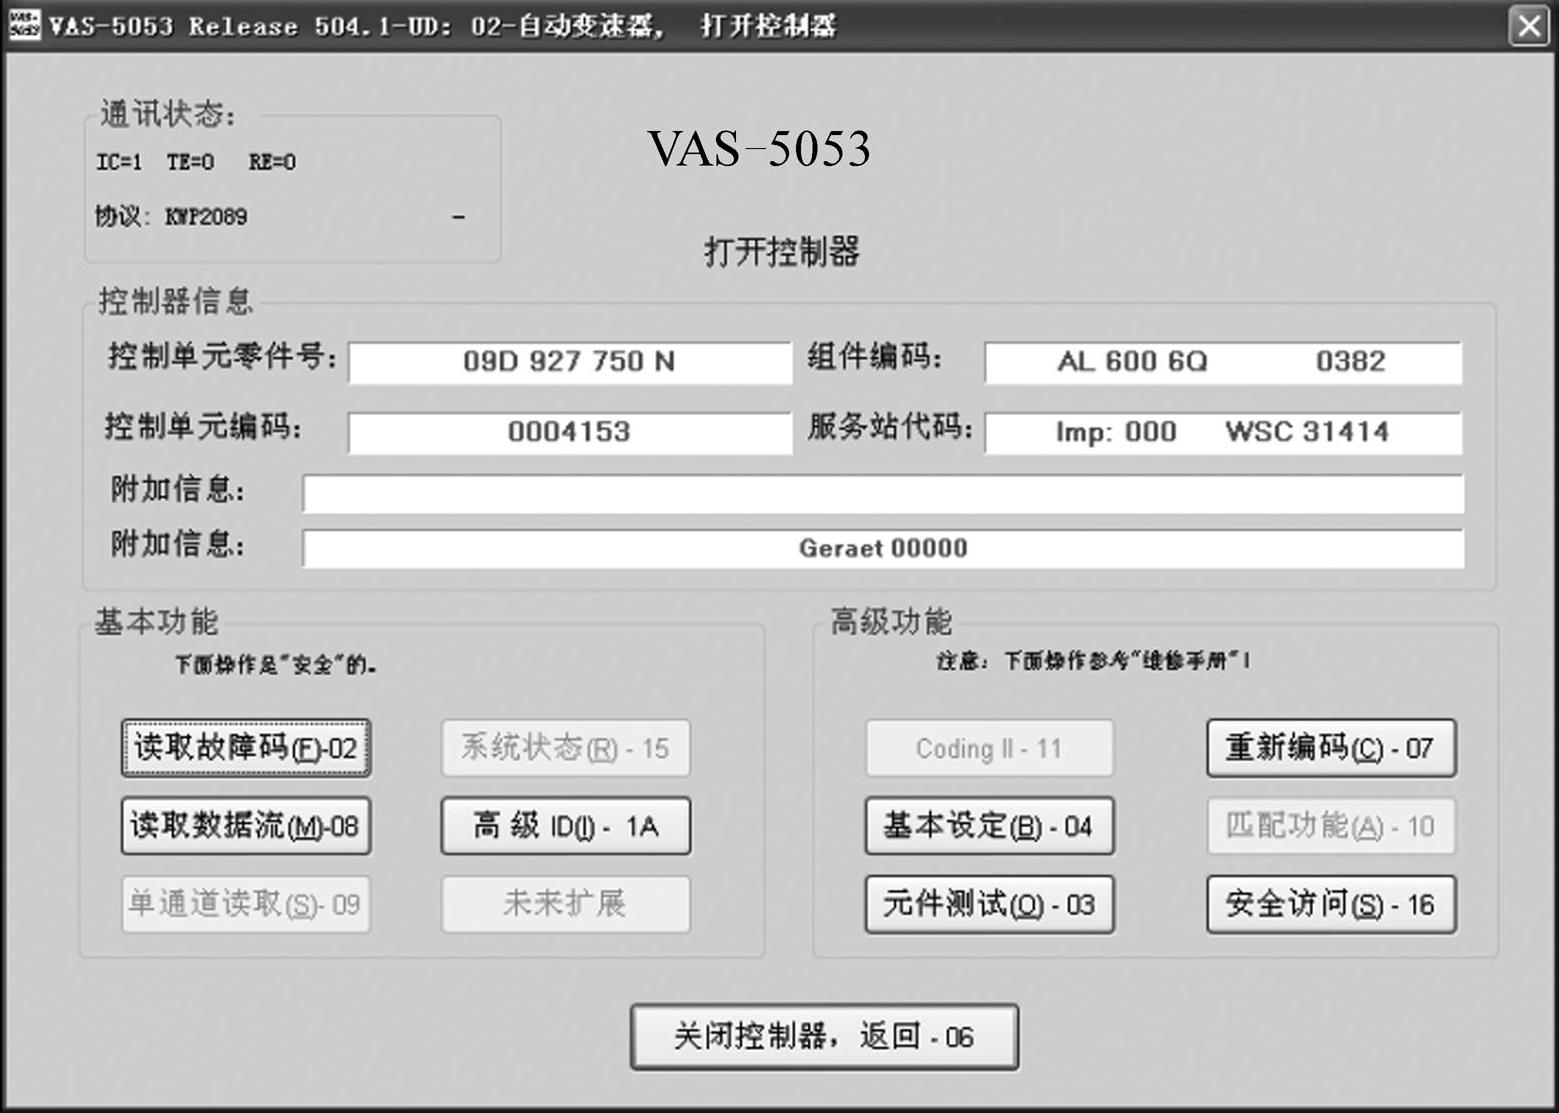Select the 附加信息 field containing Geraet 00000

(x=883, y=548)
